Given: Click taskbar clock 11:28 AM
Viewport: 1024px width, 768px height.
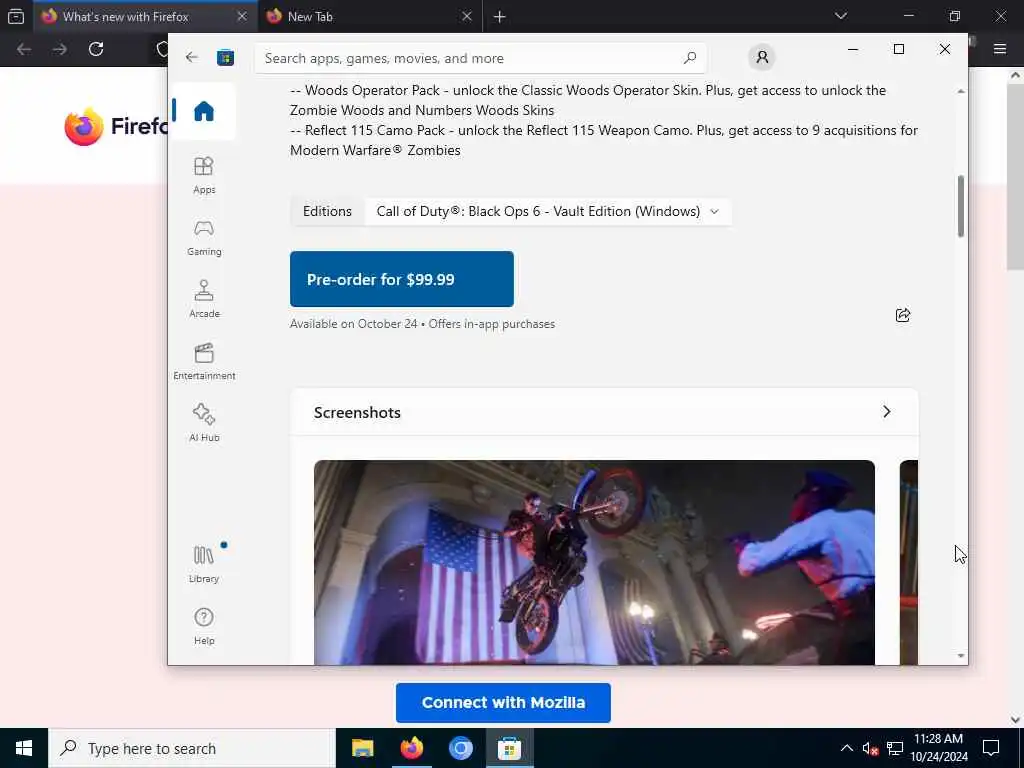Looking at the screenshot, I should [x=938, y=748].
